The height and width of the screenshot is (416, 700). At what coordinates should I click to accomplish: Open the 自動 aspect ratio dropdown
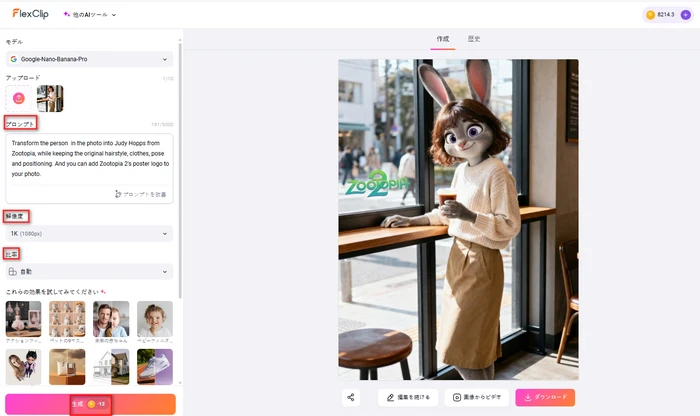tap(89, 271)
